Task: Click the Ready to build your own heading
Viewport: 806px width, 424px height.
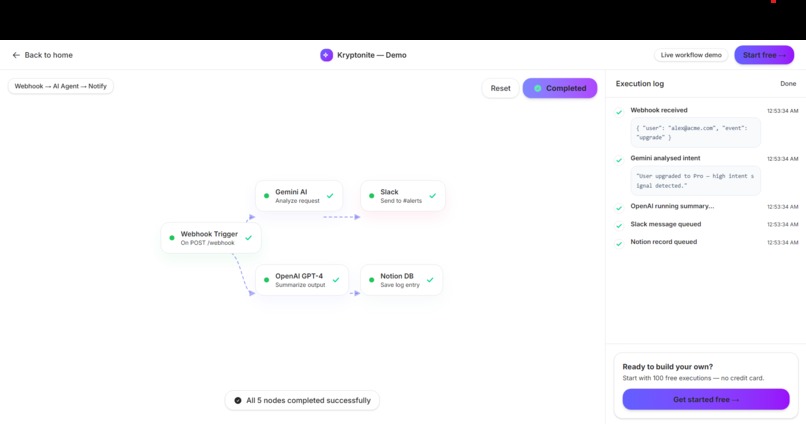Action: click(x=667, y=367)
